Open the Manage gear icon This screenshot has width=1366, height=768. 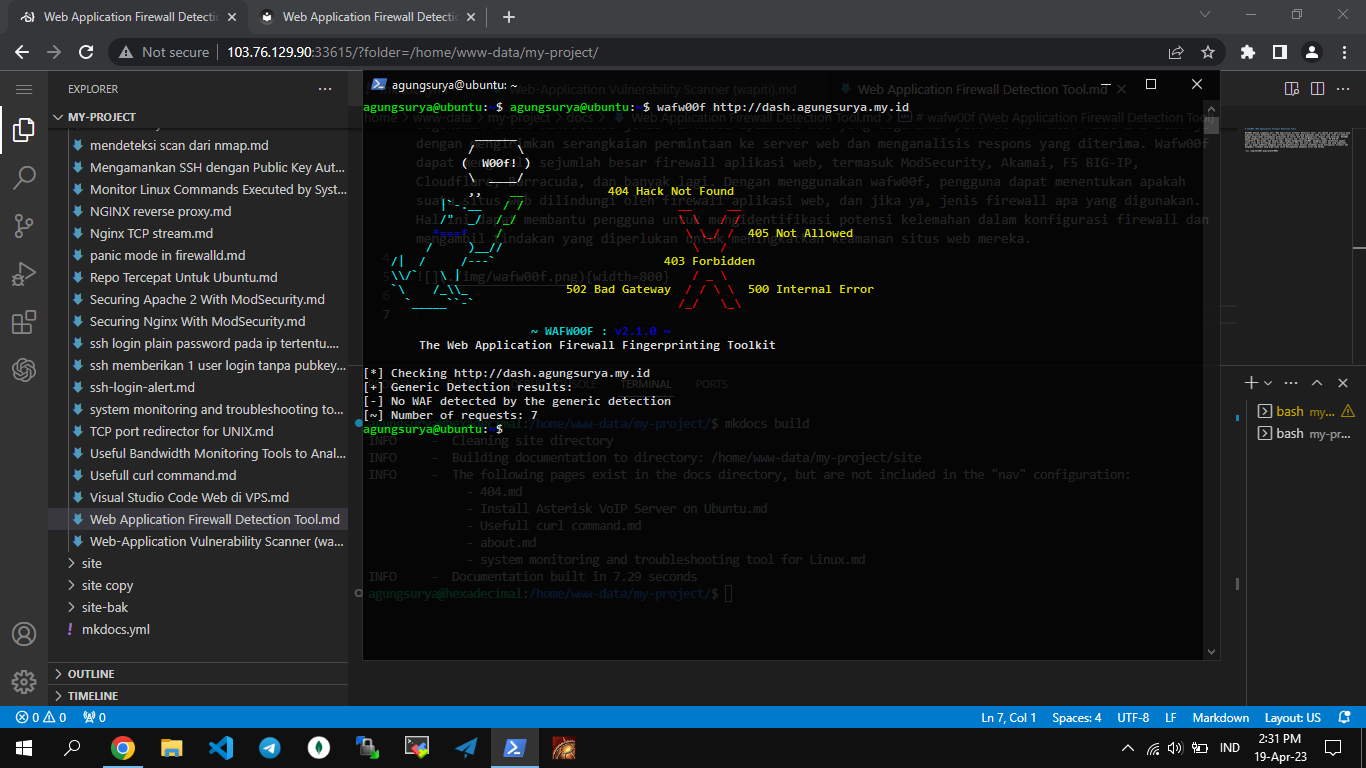click(x=24, y=682)
